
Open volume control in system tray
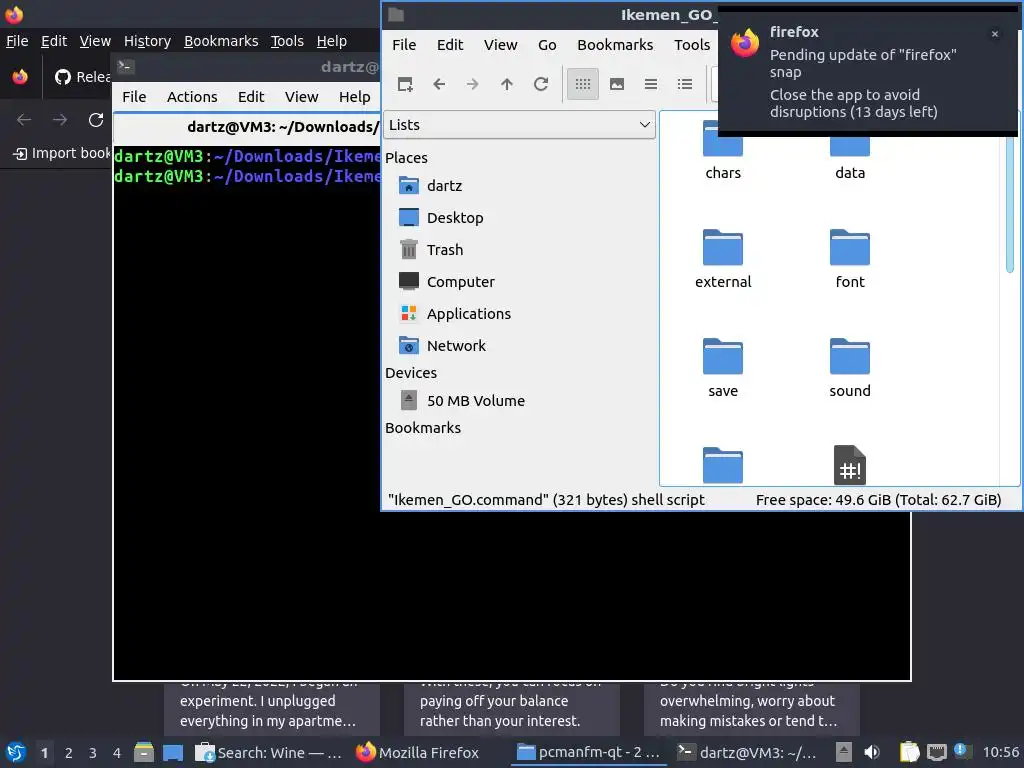[872, 752]
